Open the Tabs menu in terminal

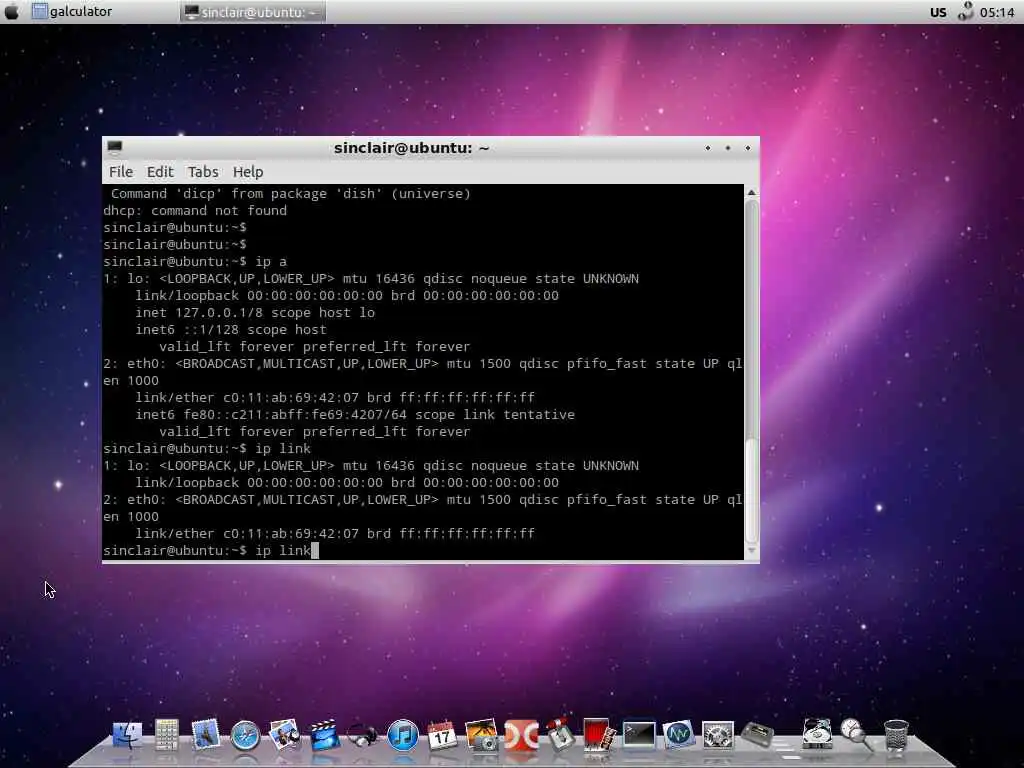203,172
